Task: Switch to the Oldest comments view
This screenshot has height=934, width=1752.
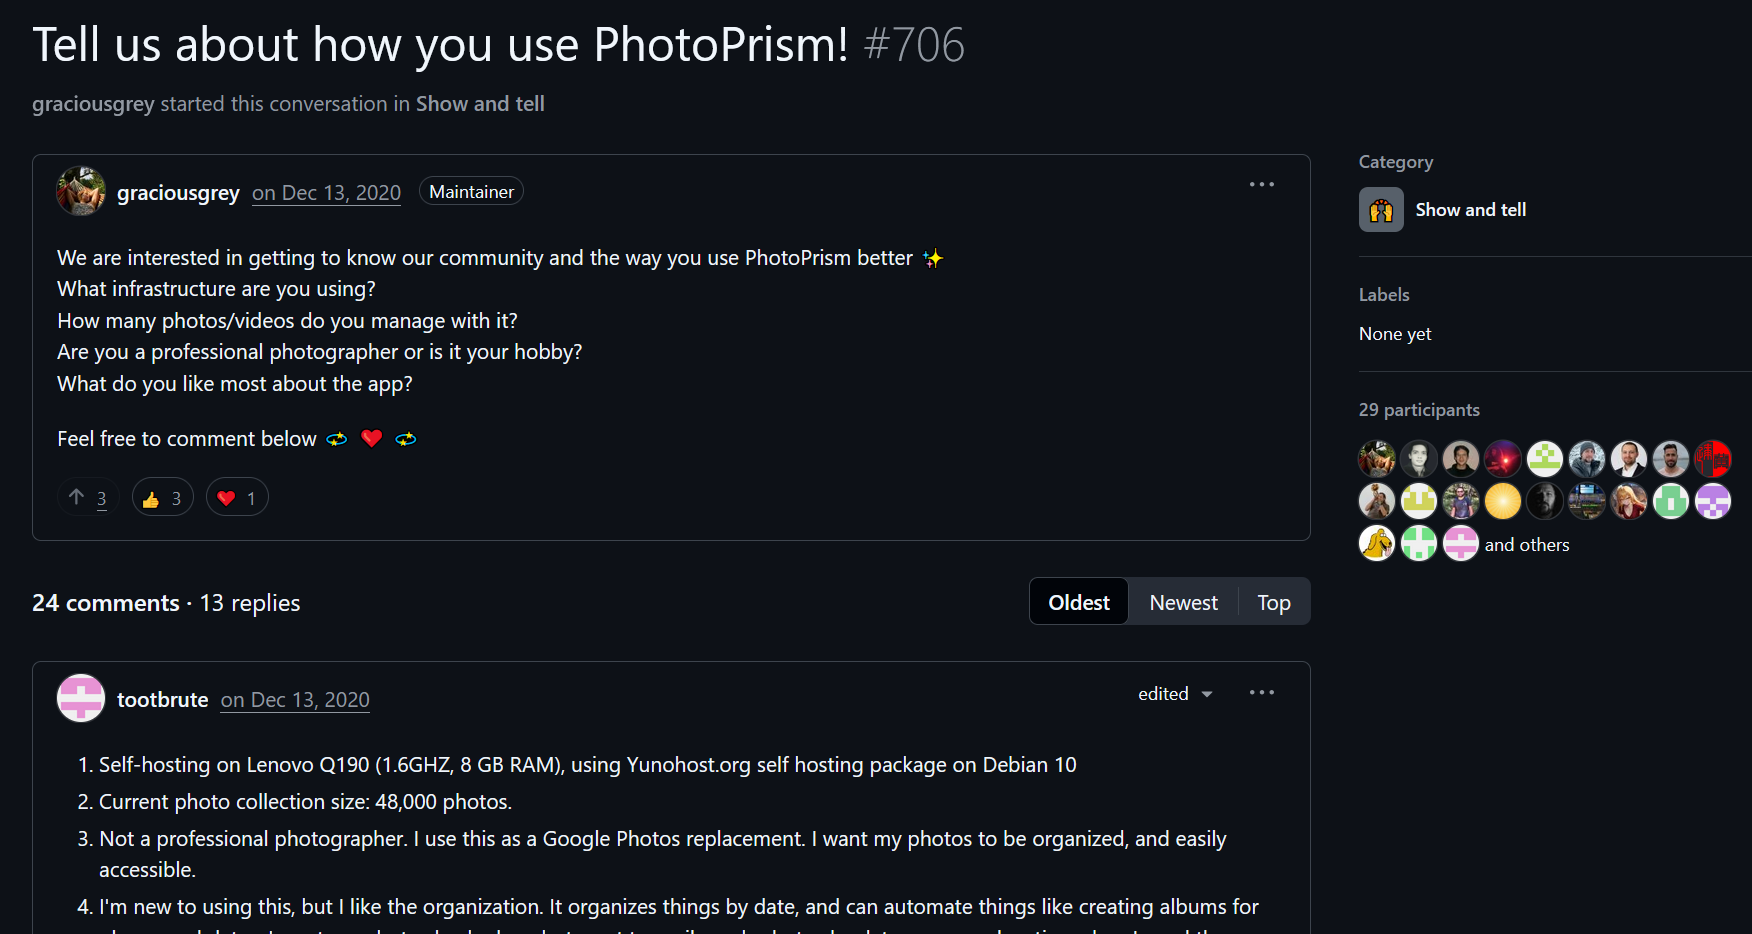Action: [1078, 601]
